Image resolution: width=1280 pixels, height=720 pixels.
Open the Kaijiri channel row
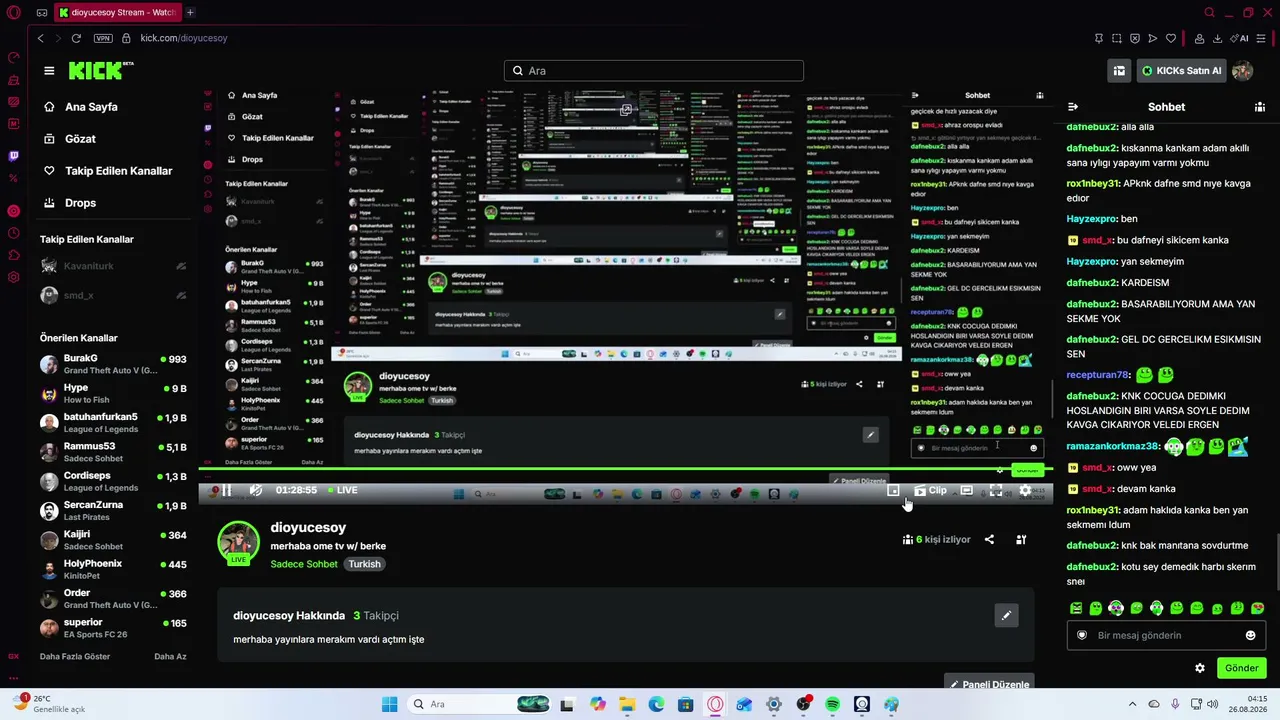[114, 540]
